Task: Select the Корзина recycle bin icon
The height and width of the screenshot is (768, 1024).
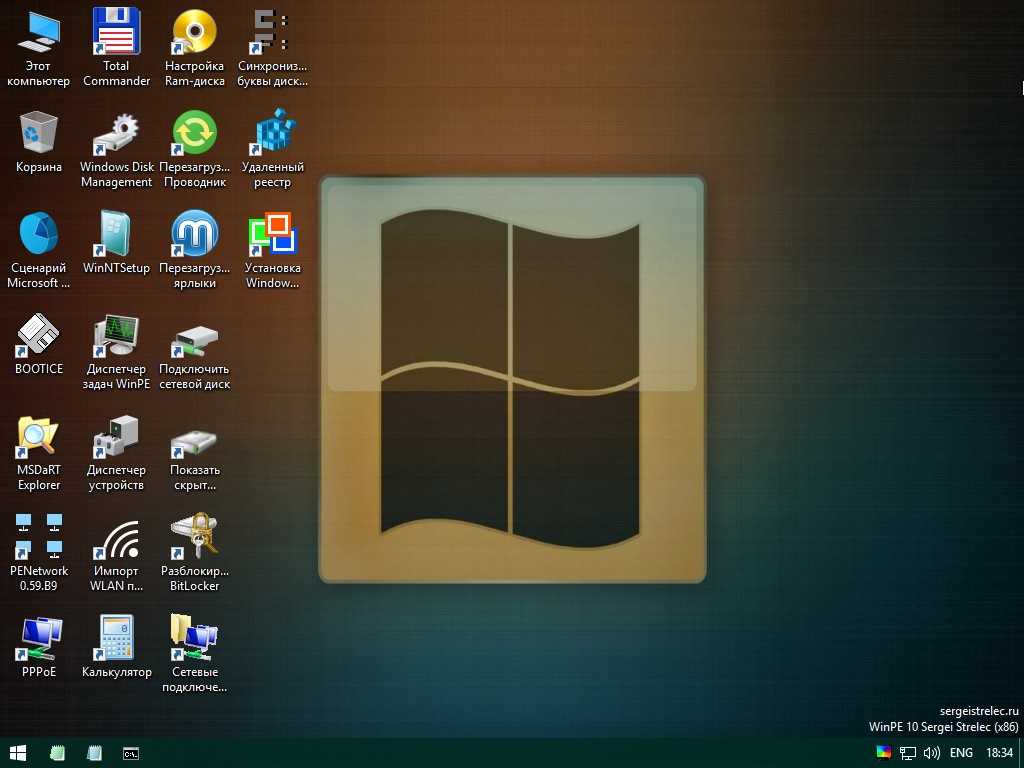Action: point(38,134)
